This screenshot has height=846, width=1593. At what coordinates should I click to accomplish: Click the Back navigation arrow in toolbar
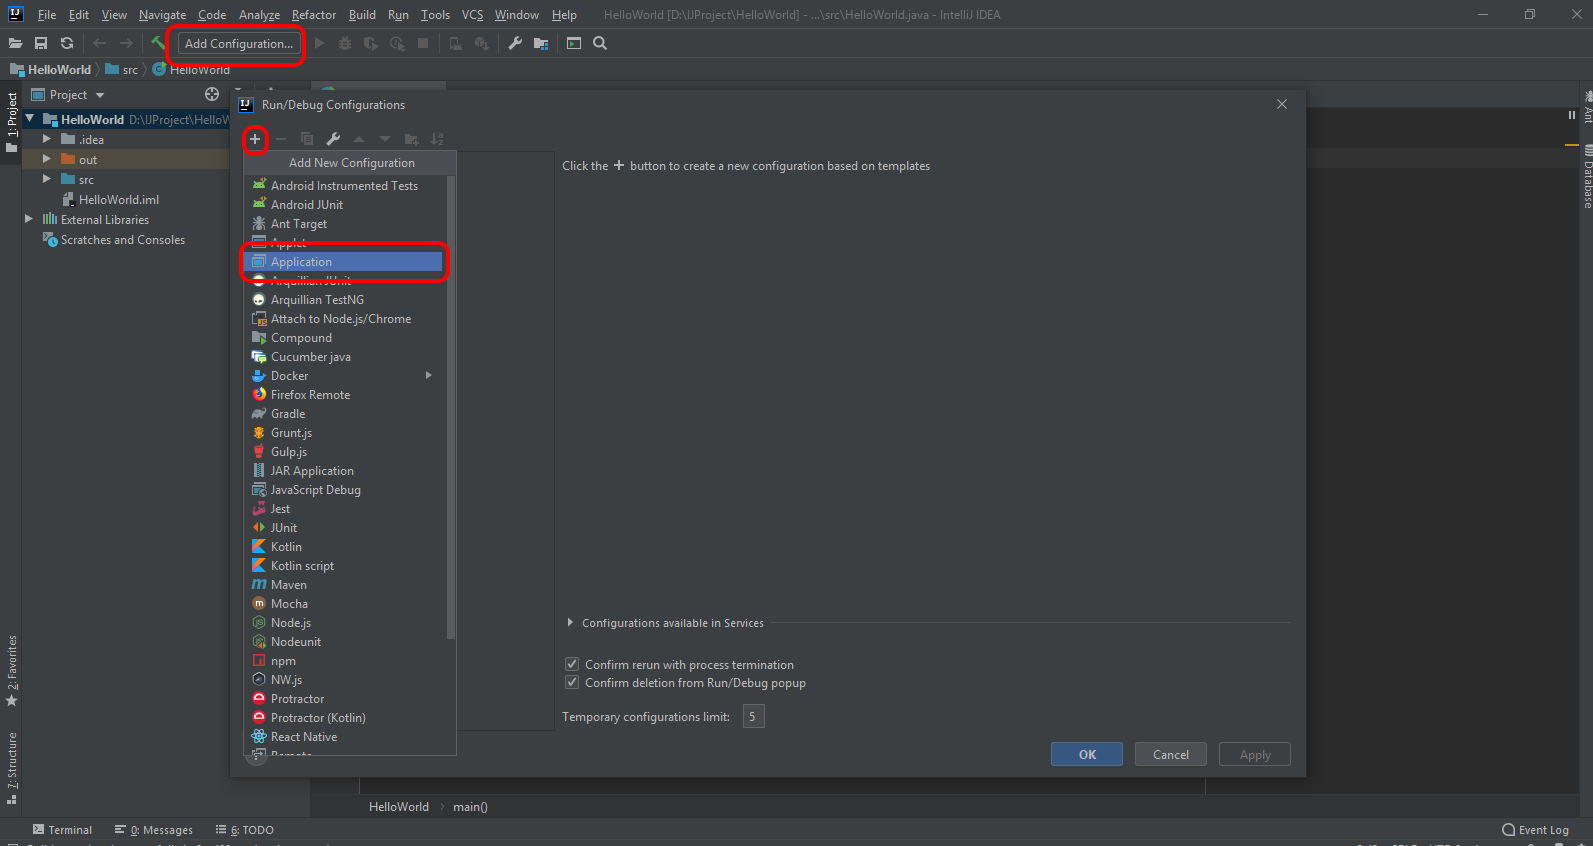(x=99, y=43)
